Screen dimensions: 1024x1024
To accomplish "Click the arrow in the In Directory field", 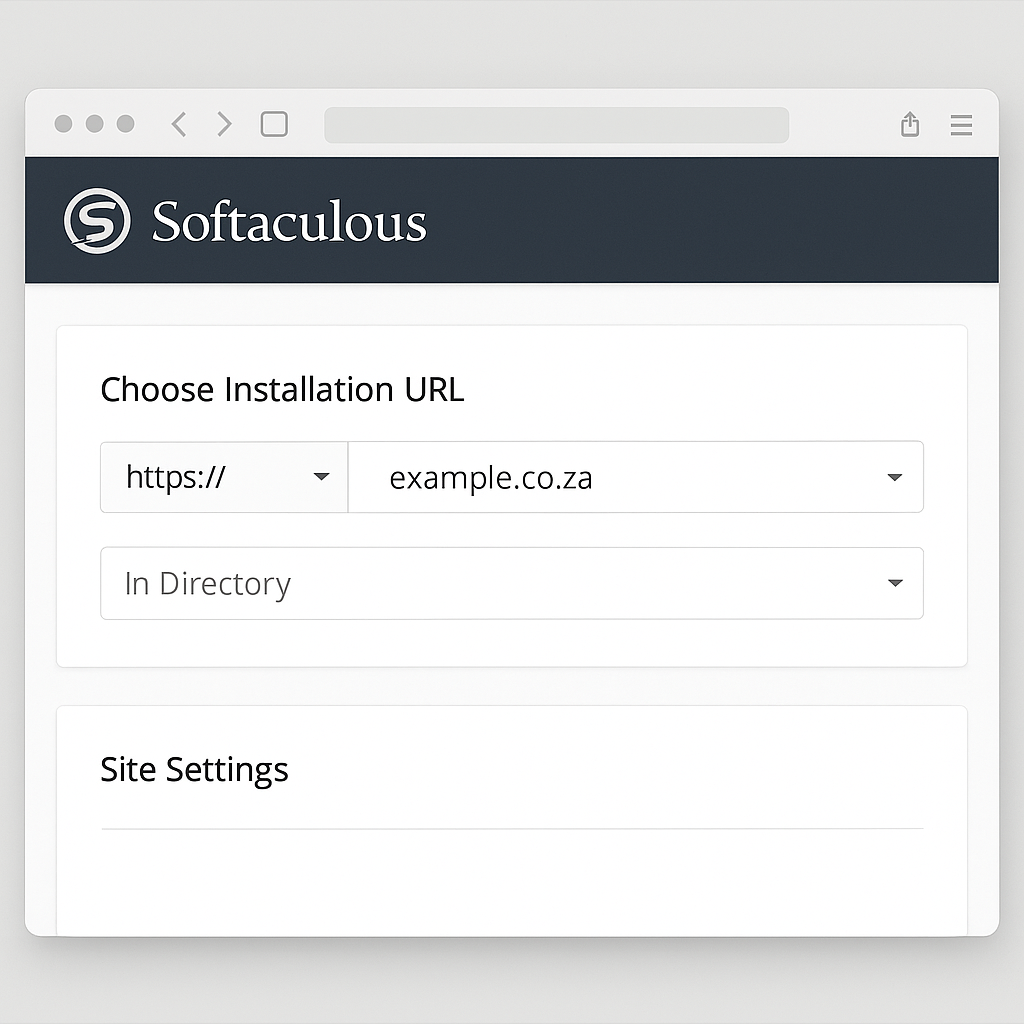I will pyautogui.click(x=895, y=583).
